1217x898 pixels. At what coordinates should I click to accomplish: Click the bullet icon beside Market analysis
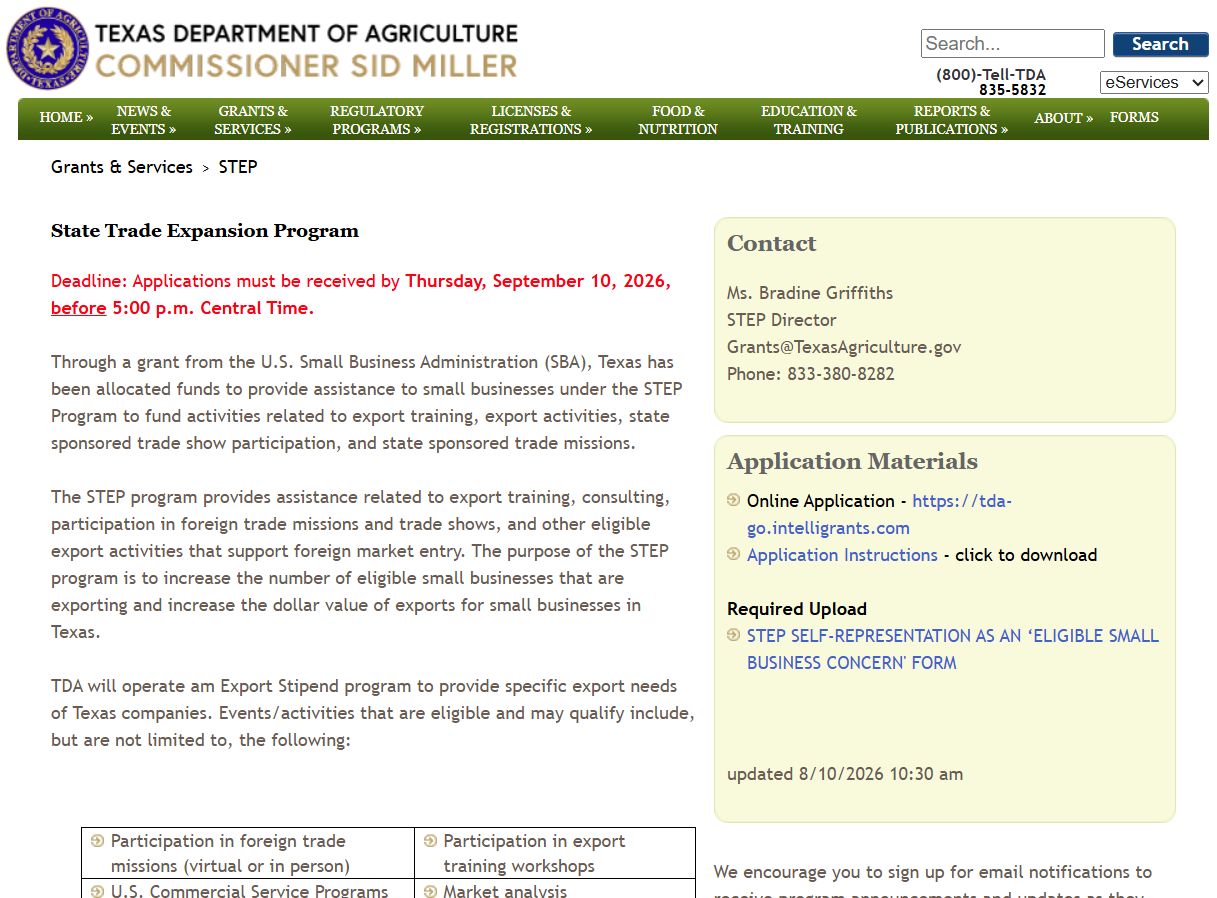click(x=430, y=890)
